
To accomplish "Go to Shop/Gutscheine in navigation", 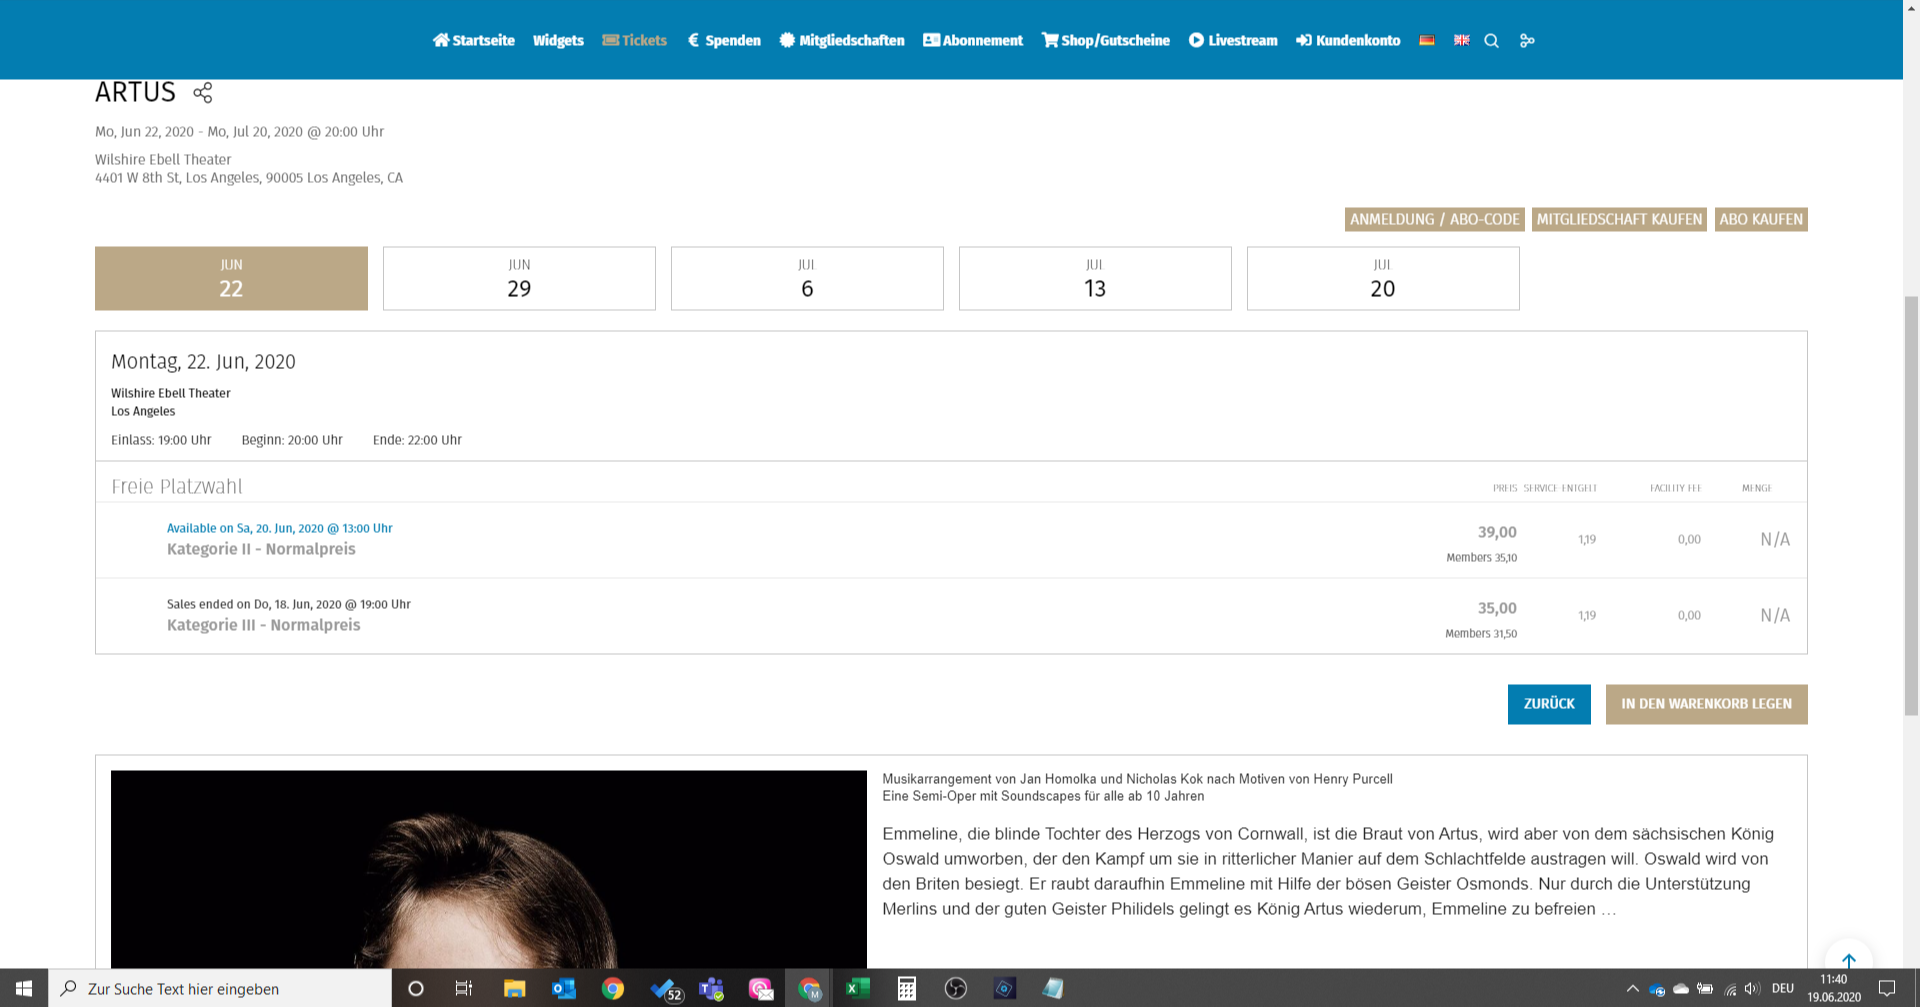I will (x=1105, y=41).
